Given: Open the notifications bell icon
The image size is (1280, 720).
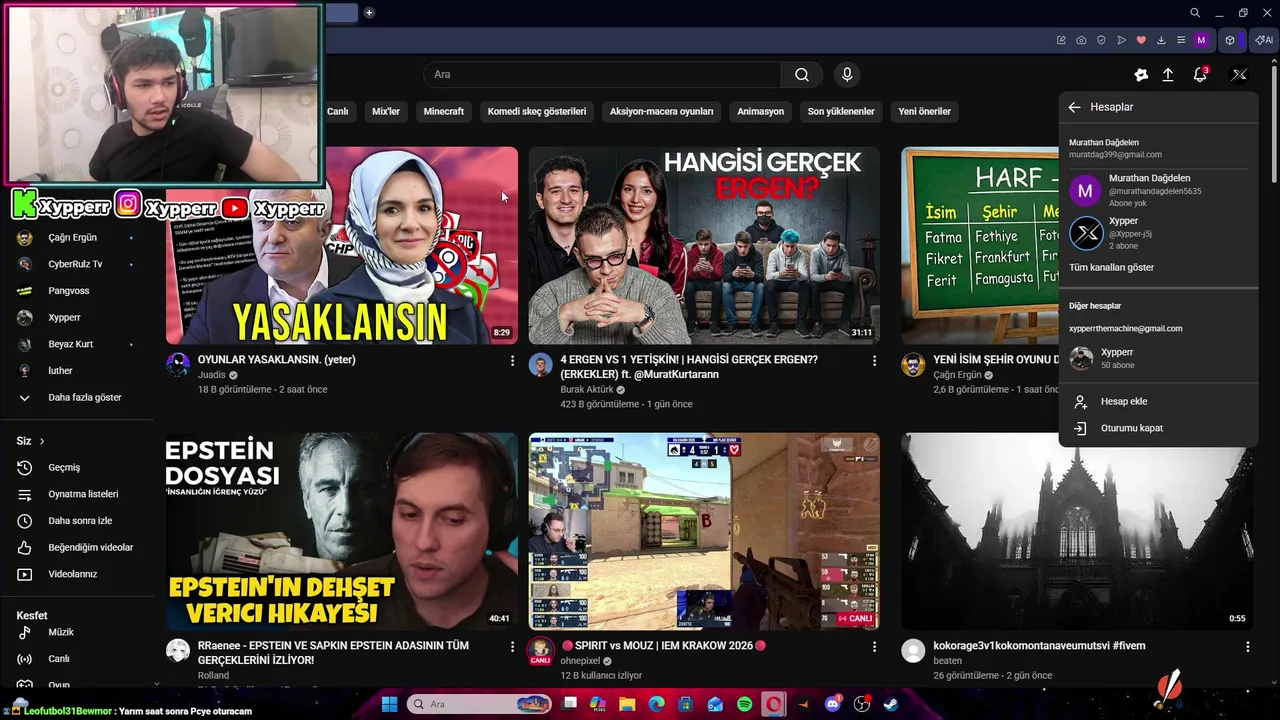Looking at the screenshot, I should point(1200,75).
